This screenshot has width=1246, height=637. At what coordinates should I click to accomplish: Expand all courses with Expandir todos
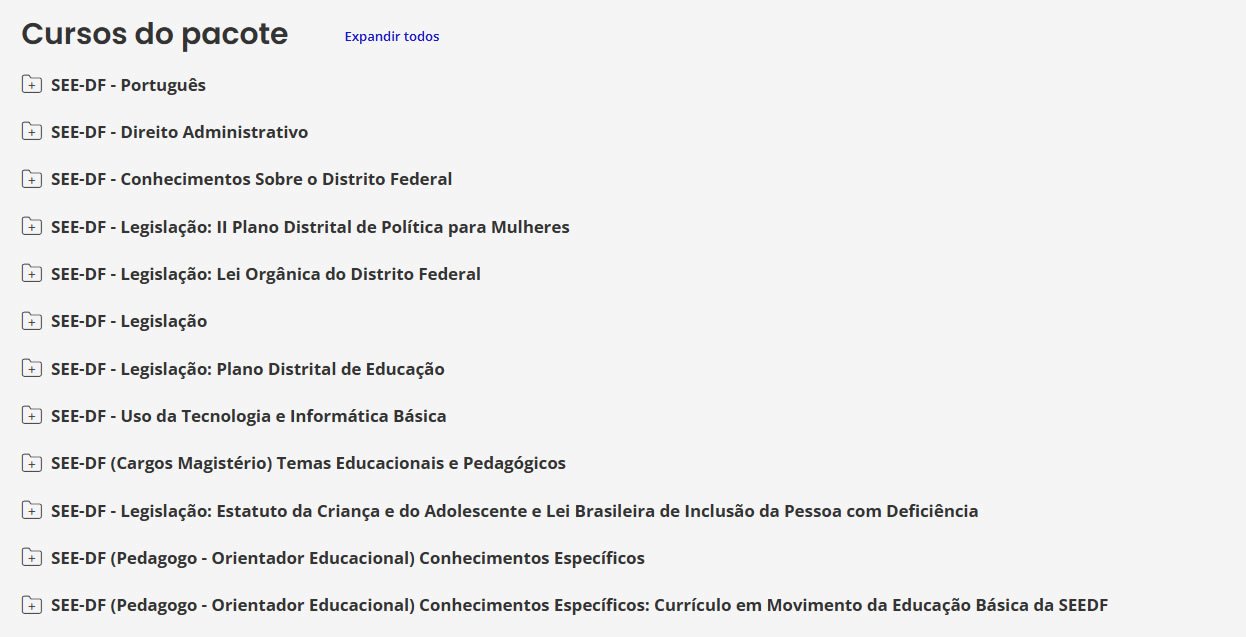coord(391,37)
